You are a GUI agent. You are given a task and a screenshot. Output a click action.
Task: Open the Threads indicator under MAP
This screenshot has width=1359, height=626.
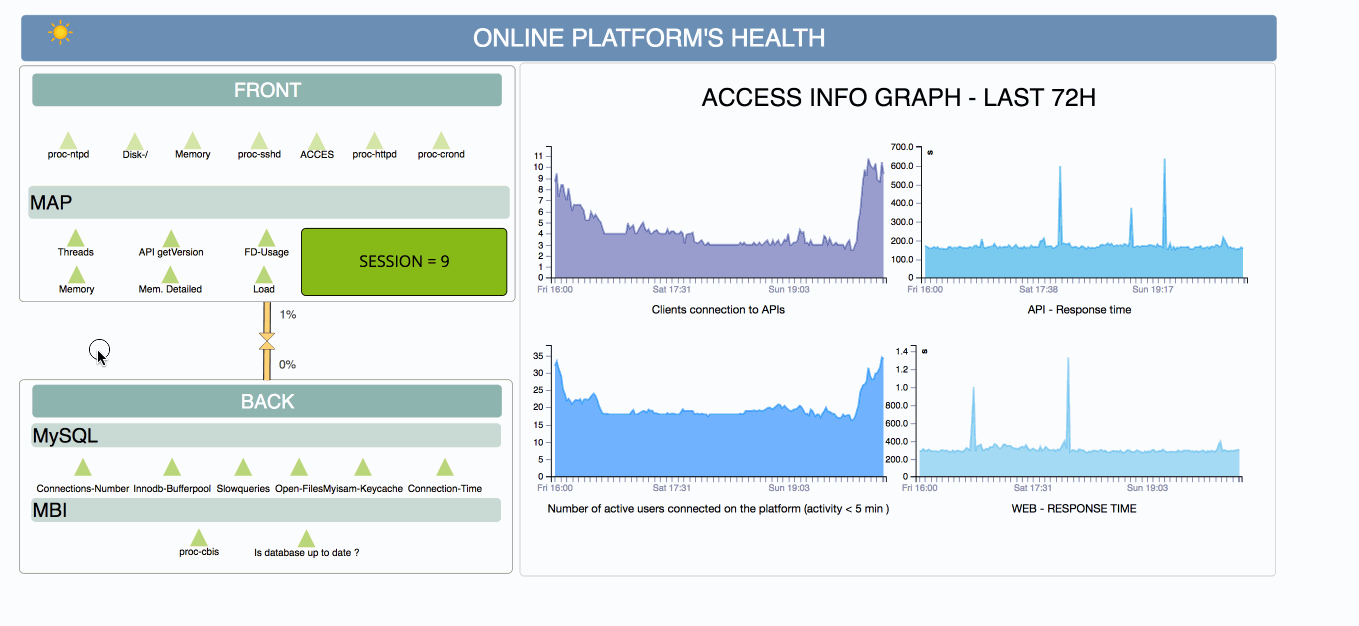point(75,238)
